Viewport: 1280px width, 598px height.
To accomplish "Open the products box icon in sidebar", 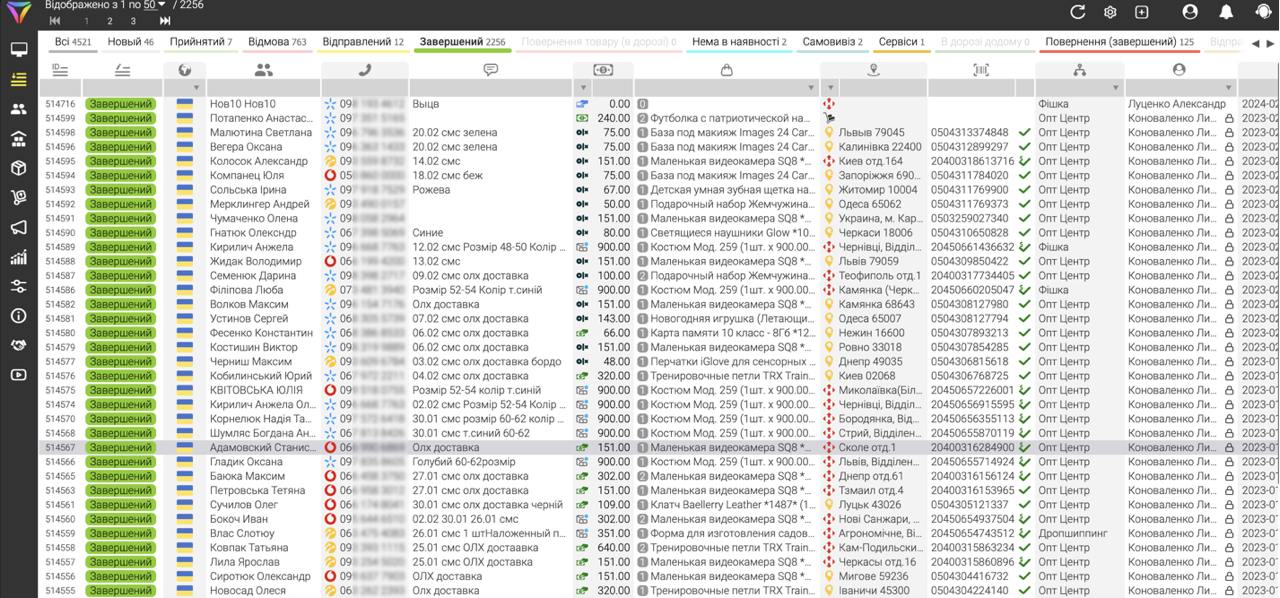I will (x=17, y=168).
